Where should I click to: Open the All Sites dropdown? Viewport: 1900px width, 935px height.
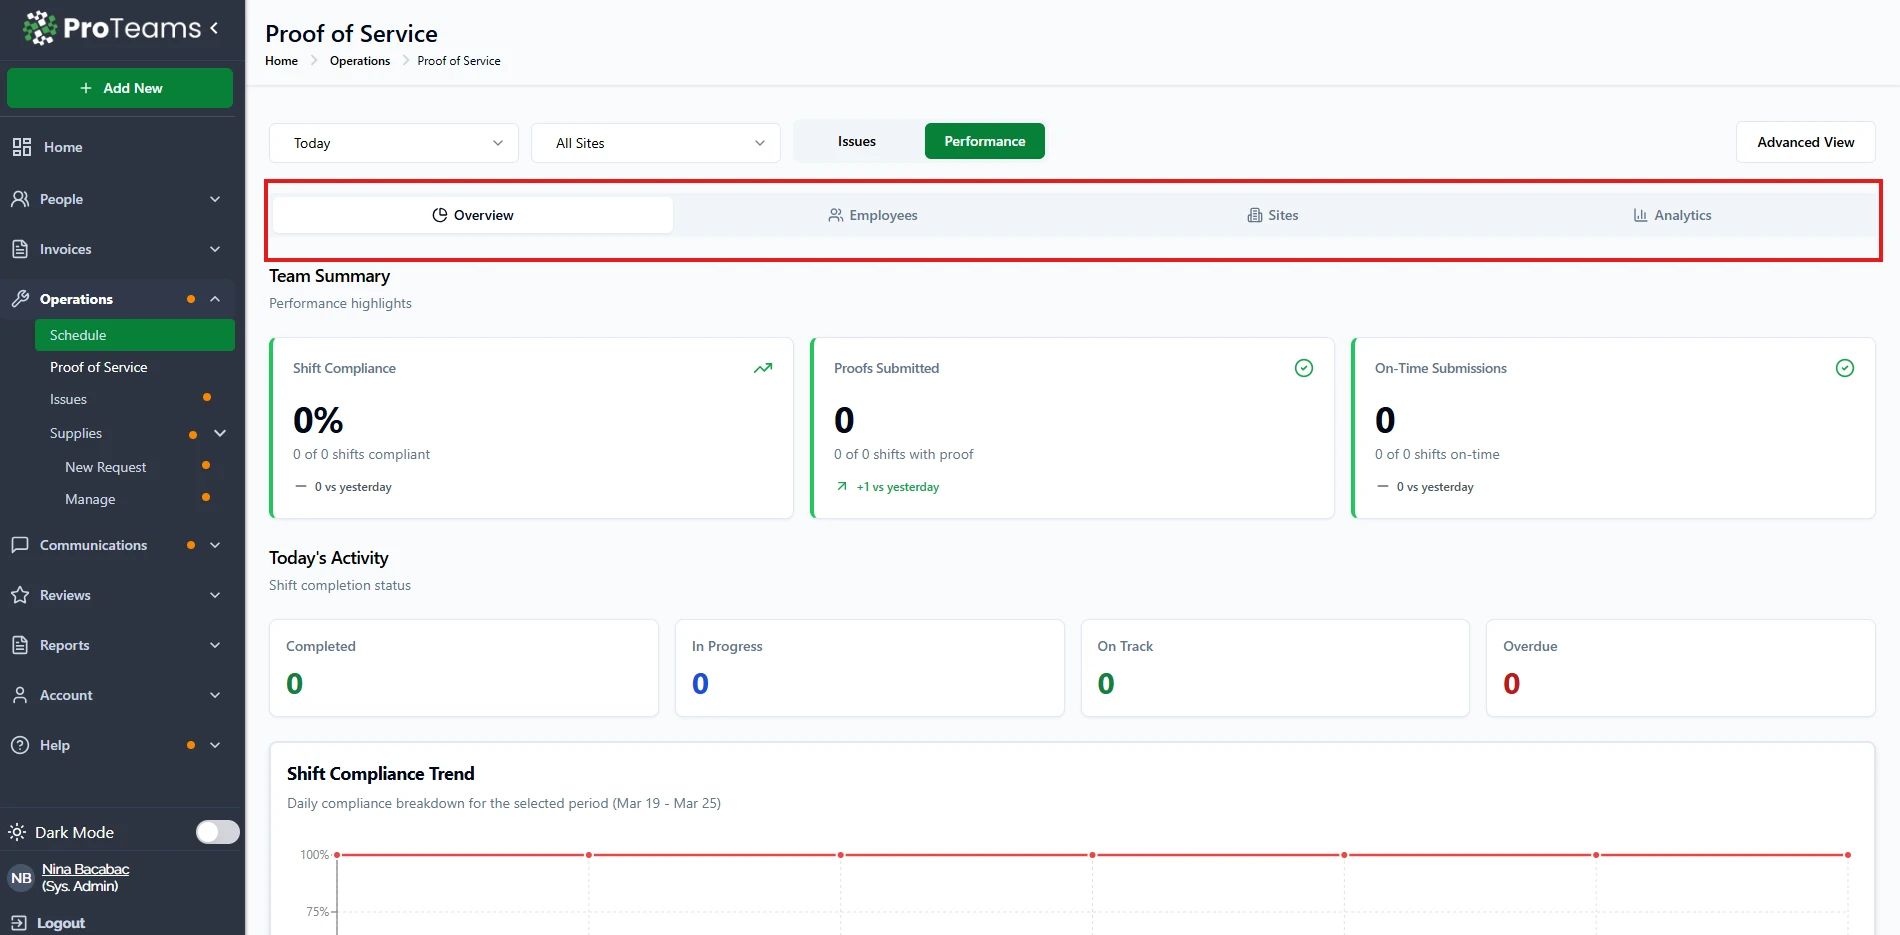click(x=655, y=143)
